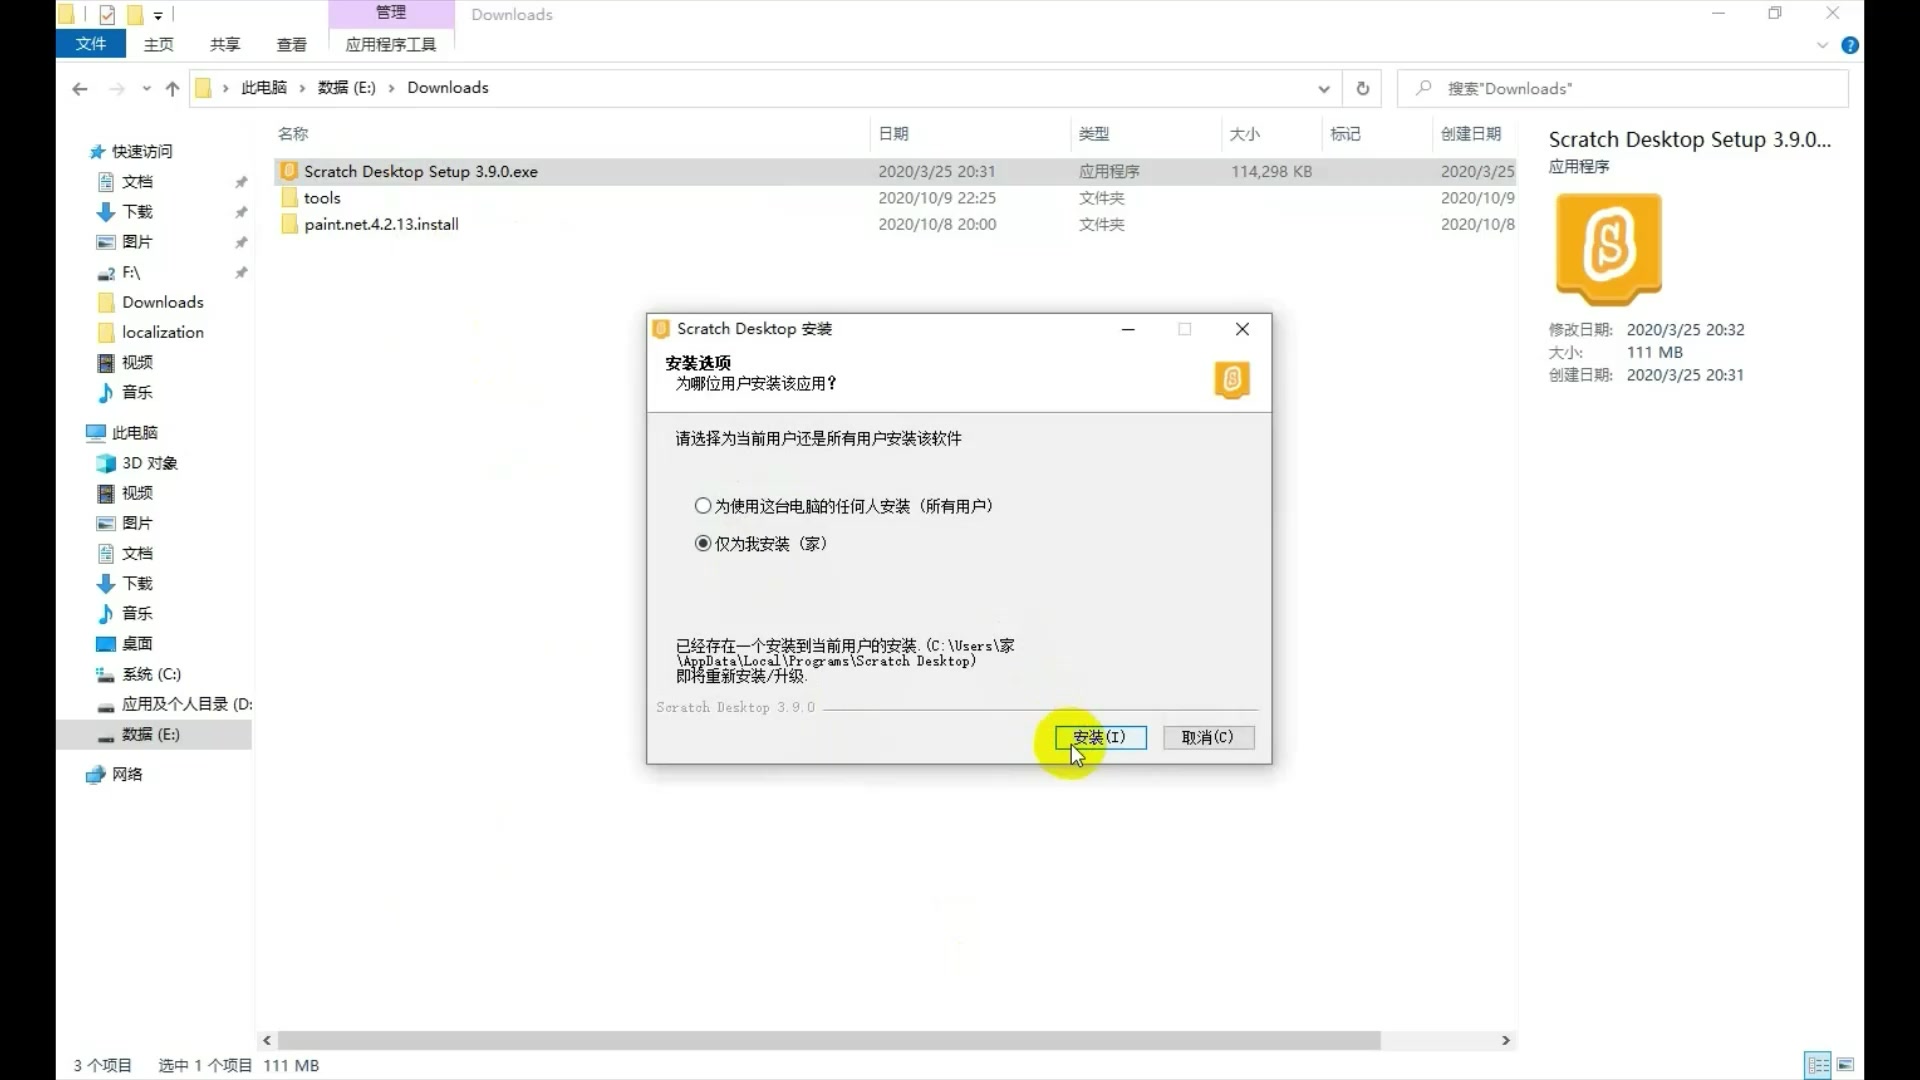Image resolution: width=1920 pixels, height=1080 pixels.
Task: Click the Scratch Desktop Setup exe icon
Action: 289,171
